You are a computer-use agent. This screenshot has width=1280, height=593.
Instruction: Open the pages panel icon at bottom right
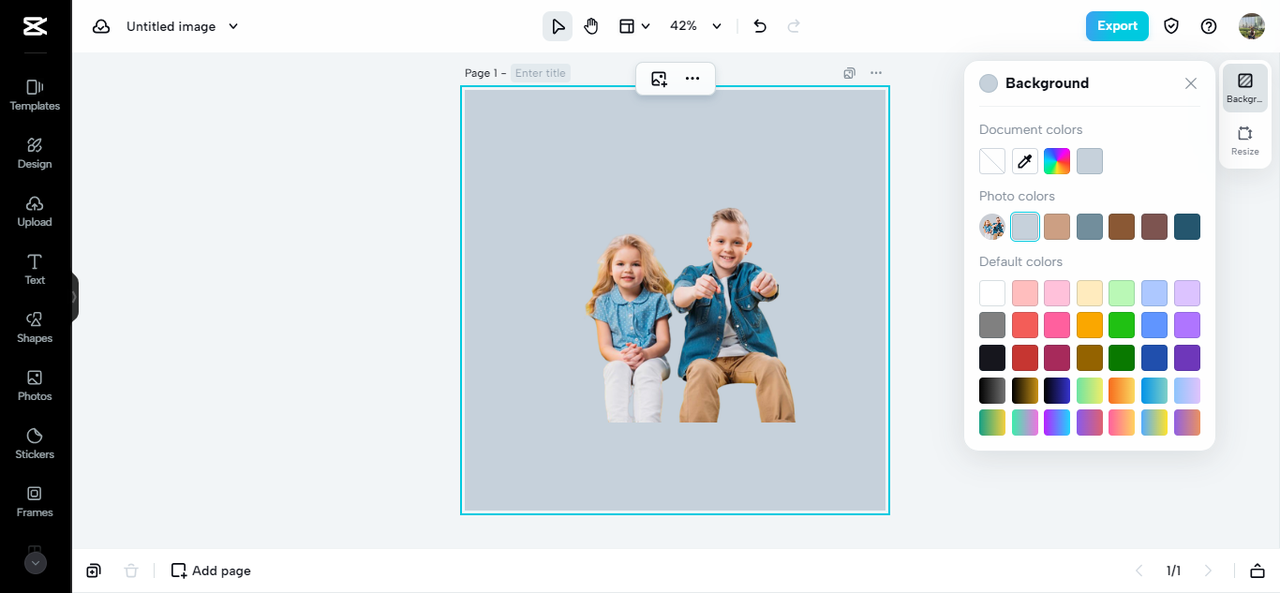(x=1257, y=571)
